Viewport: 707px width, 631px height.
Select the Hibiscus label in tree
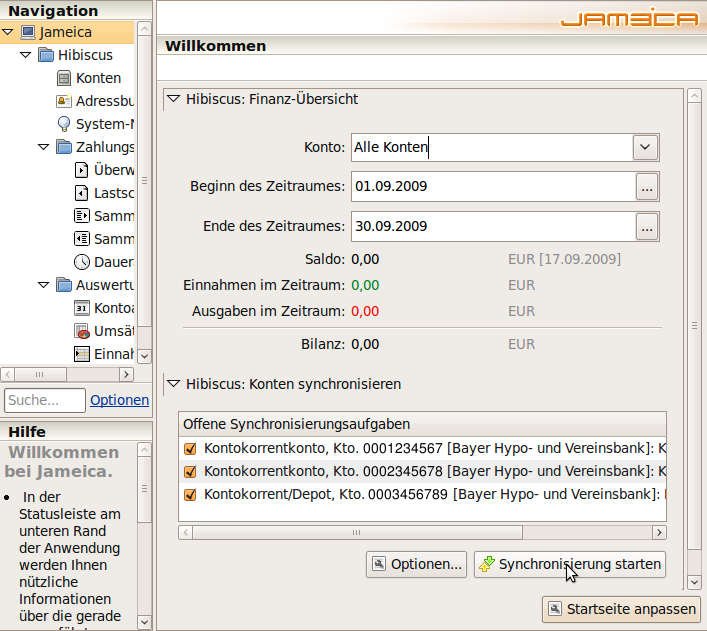85,55
